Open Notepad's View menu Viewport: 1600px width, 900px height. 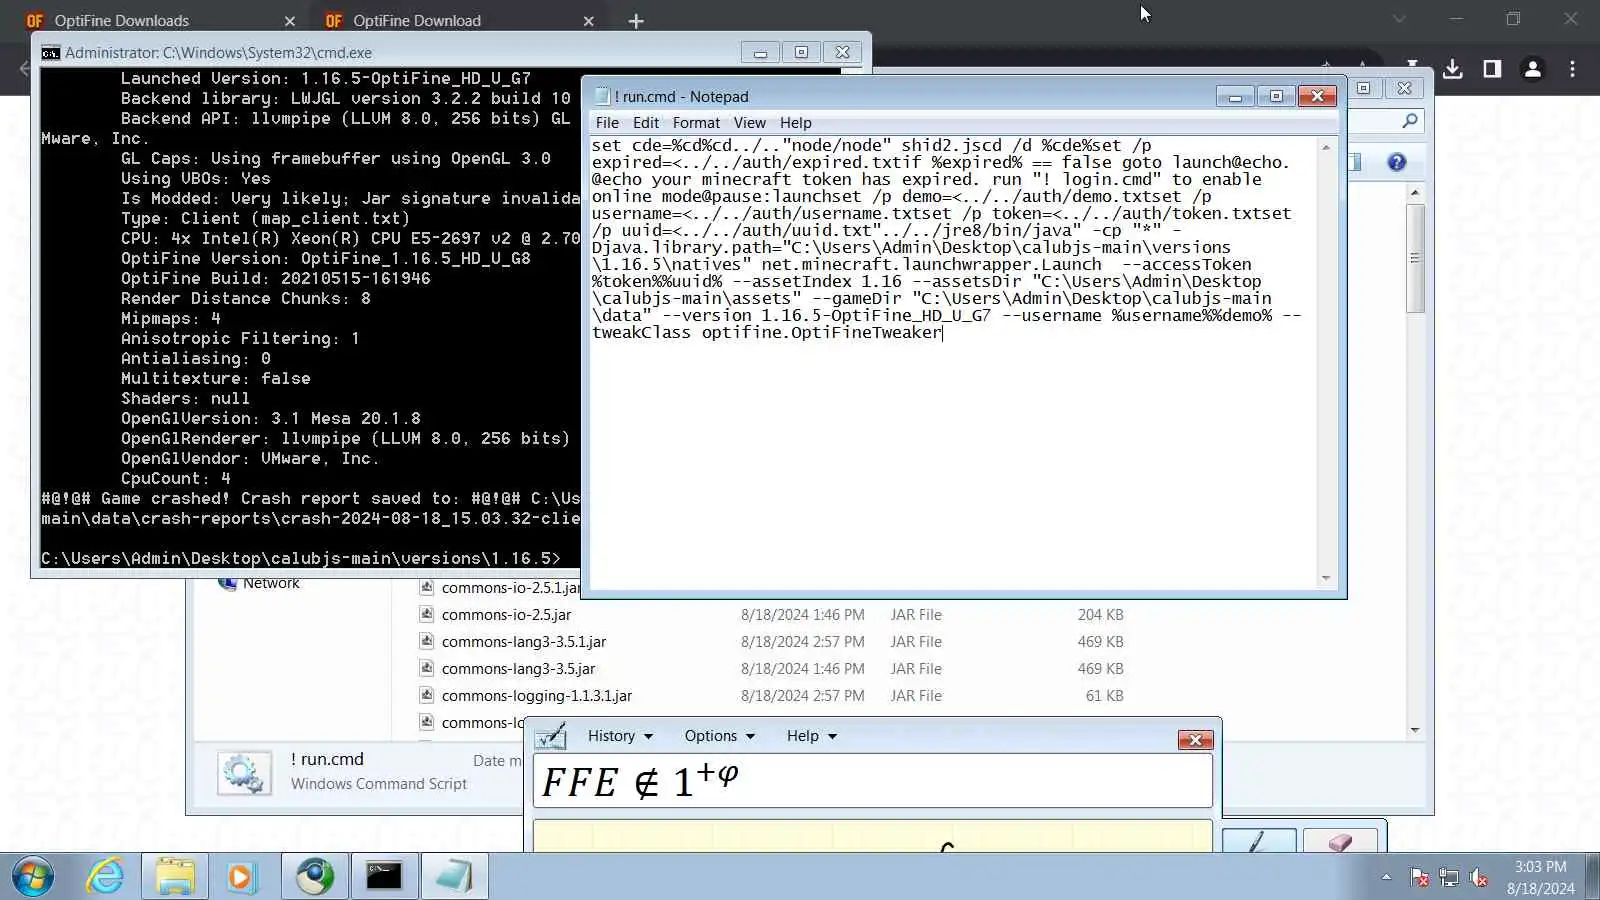pyautogui.click(x=749, y=123)
